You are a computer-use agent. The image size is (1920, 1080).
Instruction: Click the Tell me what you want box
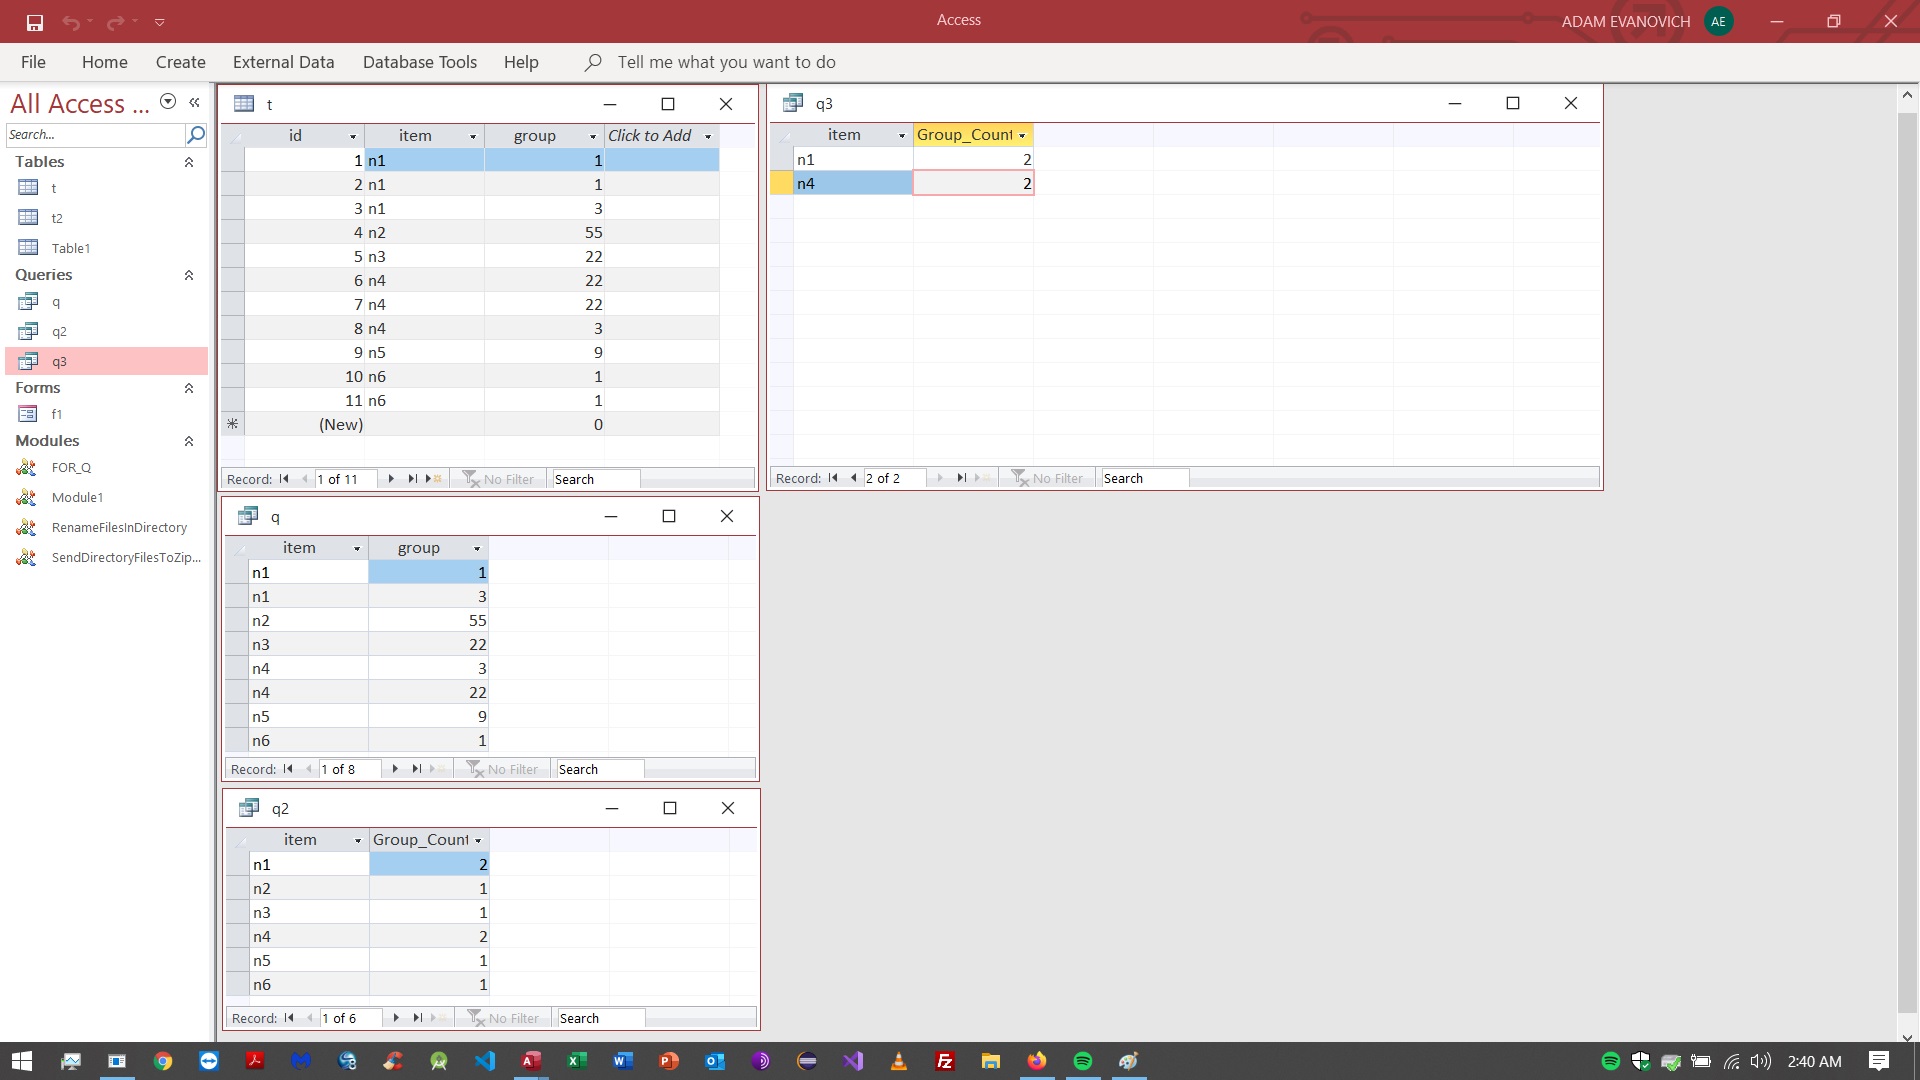(x=726, y=62)
